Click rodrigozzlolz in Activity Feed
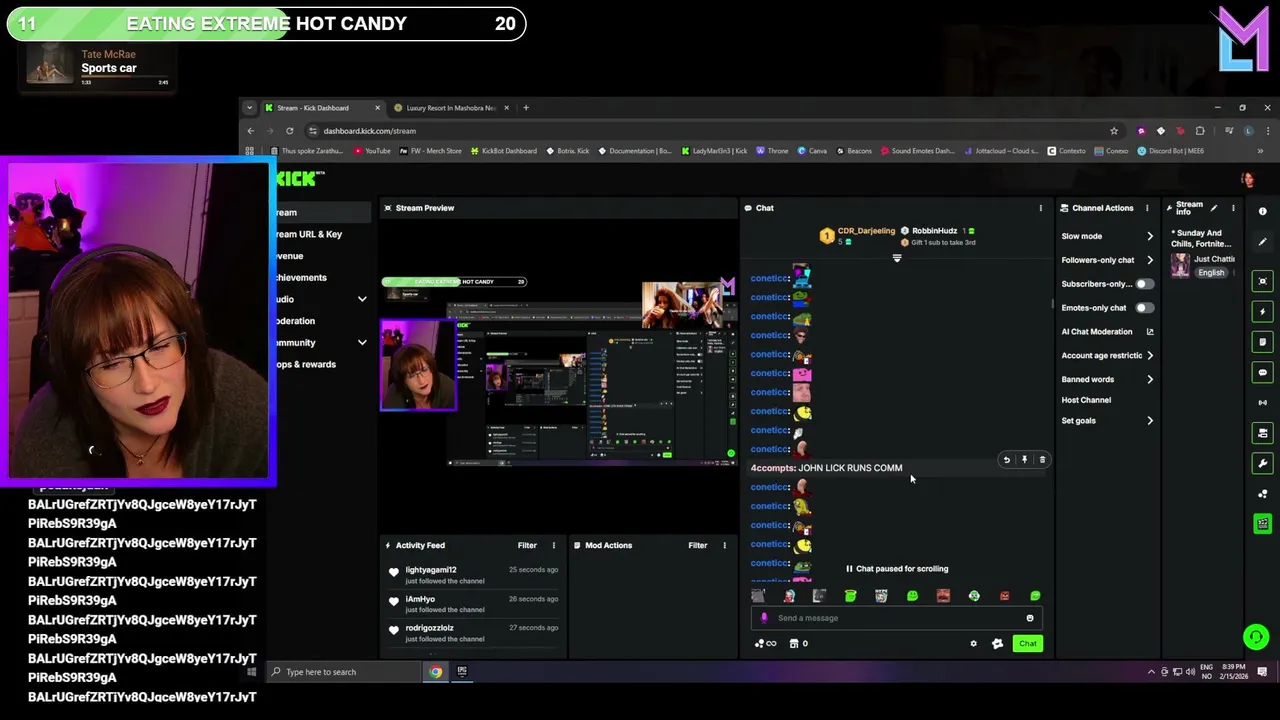Screen dimensions: 1280x720 [429, 628]
